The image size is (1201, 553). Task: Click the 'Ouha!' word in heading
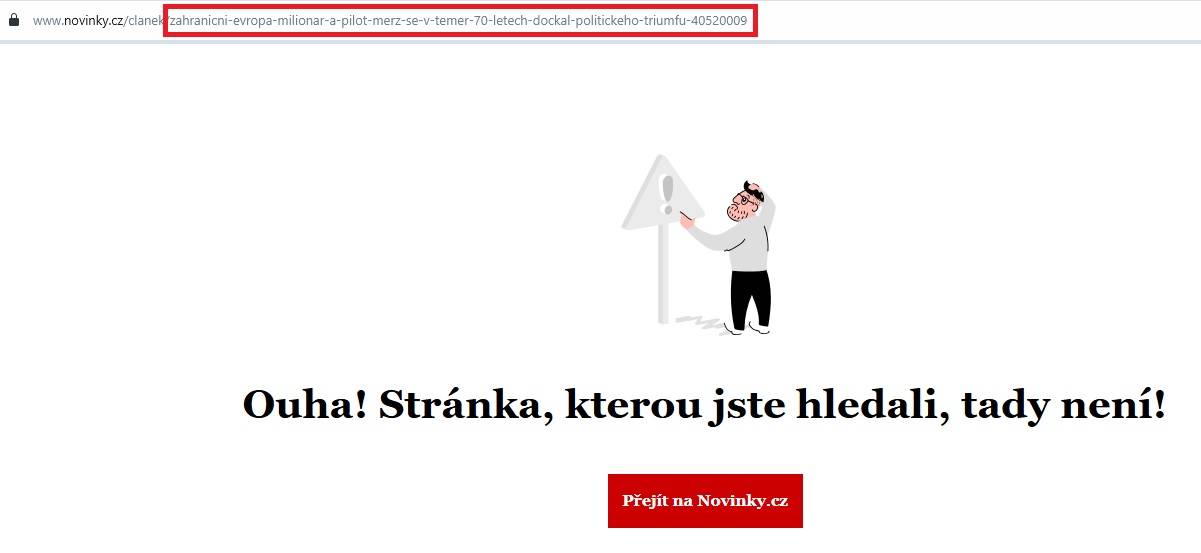pos(306,405)
